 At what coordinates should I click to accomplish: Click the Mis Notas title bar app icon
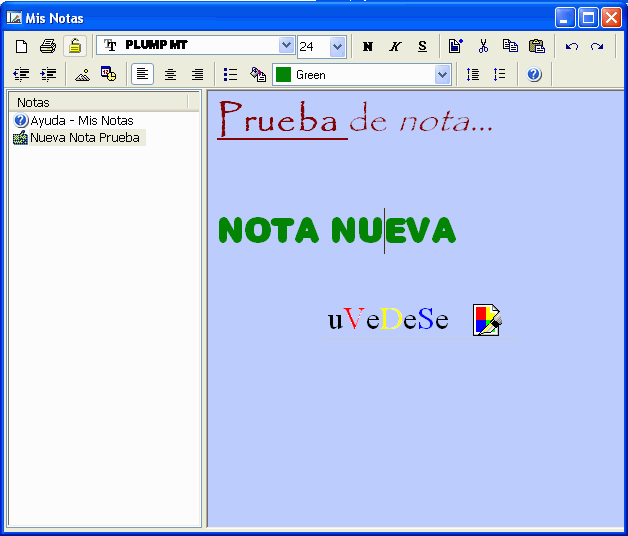pos(14,18)
